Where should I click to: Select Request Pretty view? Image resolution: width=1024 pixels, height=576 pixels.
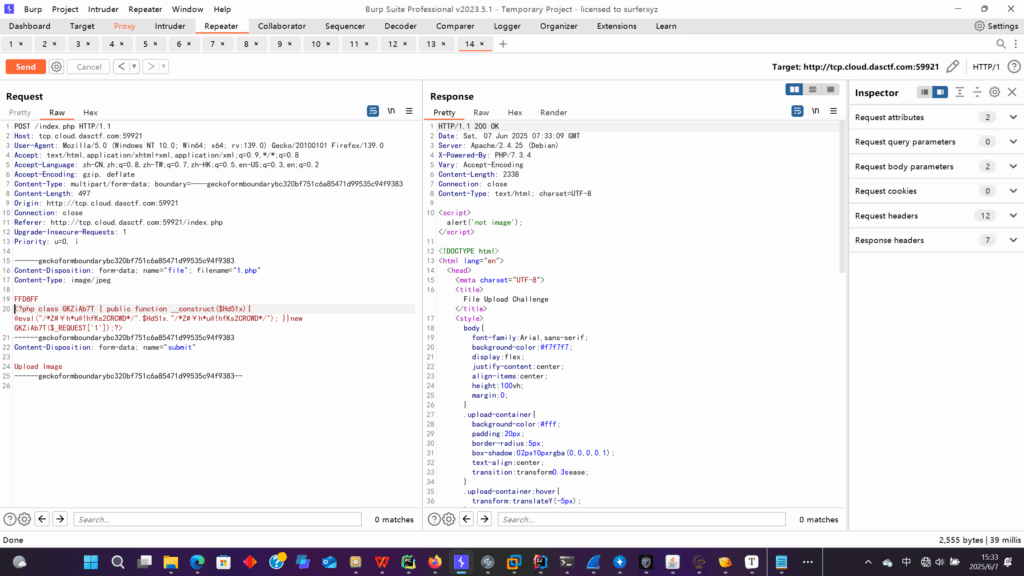point(20,112)
